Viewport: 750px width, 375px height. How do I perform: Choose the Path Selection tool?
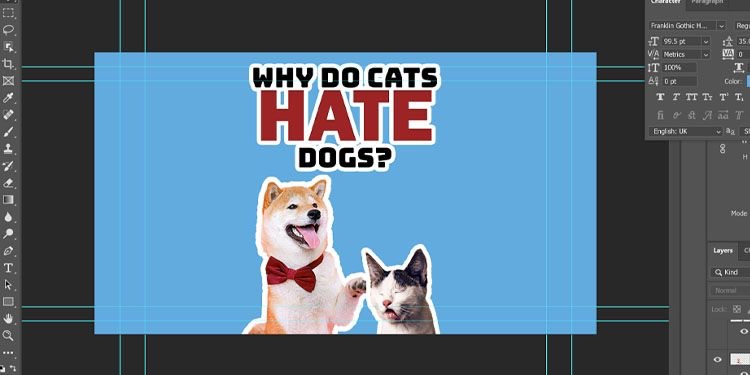click(8, 285)
